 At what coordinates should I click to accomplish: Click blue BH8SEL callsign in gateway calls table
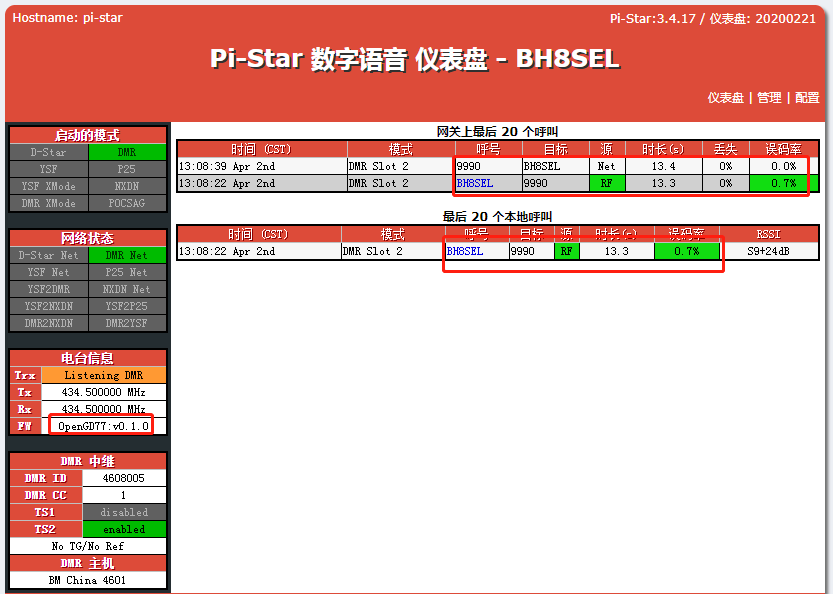(x=474, y=184)
